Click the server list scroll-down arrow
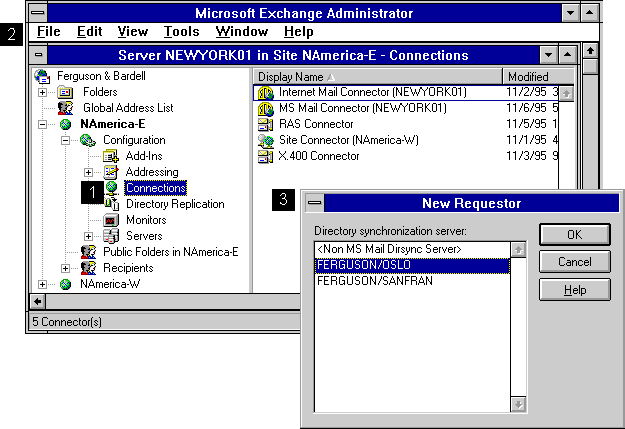Viewport: 625px width, 429px height. (518, 405)
